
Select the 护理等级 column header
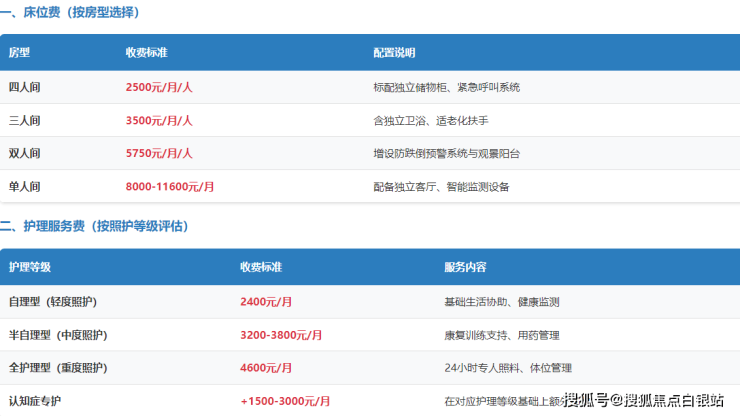29,268
